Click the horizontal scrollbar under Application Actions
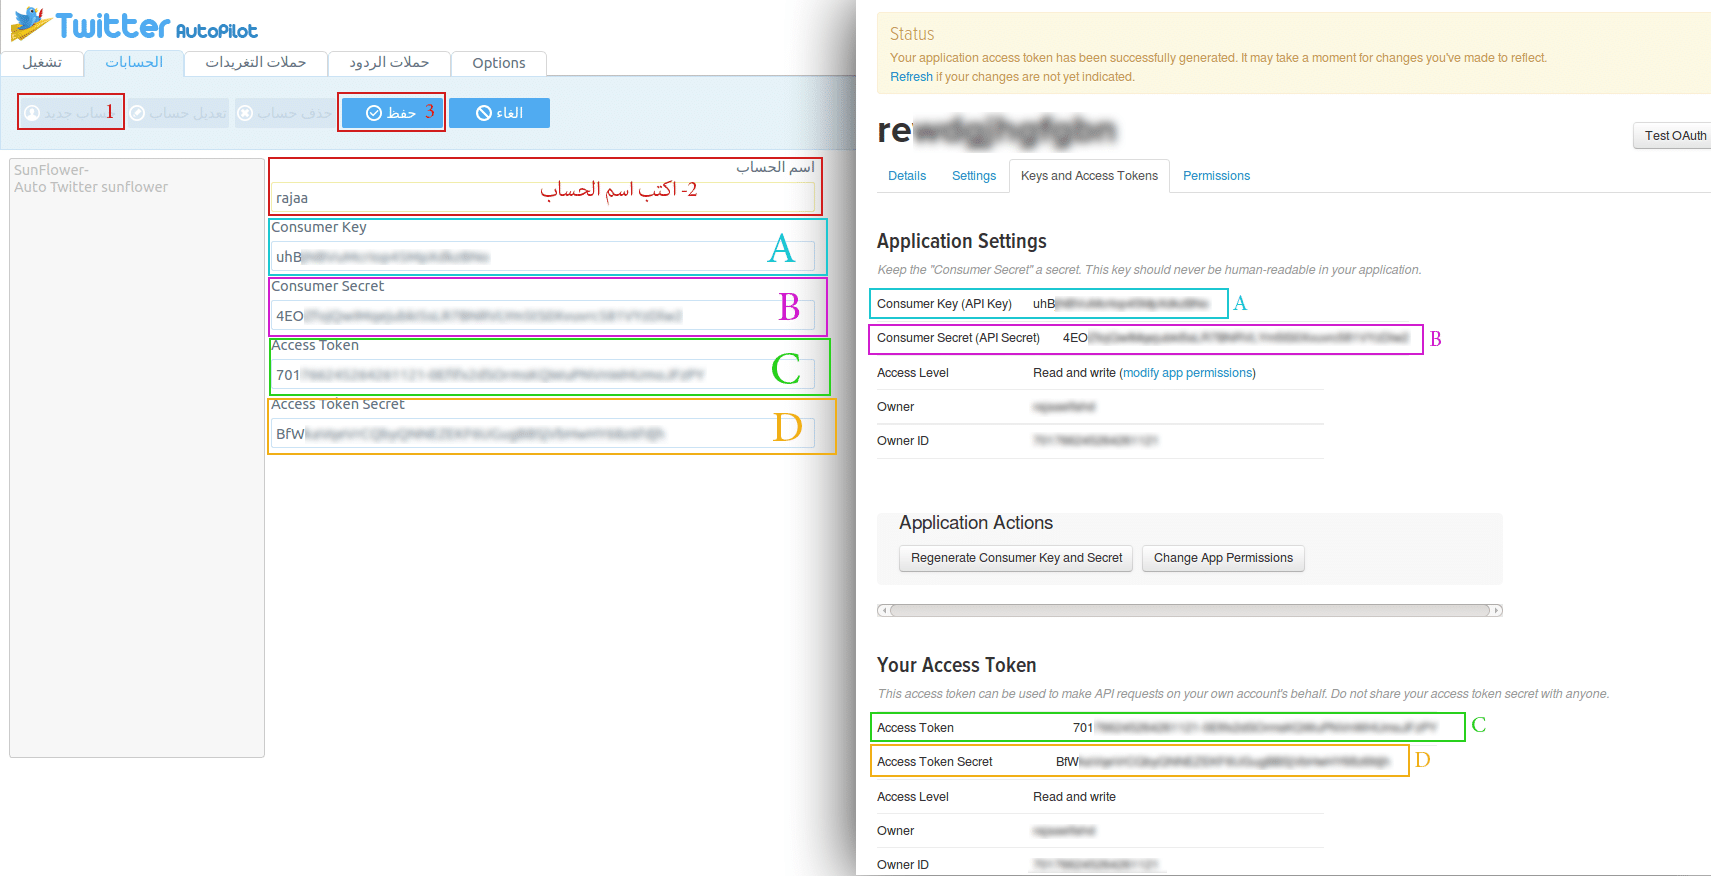 coord(1190,610)
